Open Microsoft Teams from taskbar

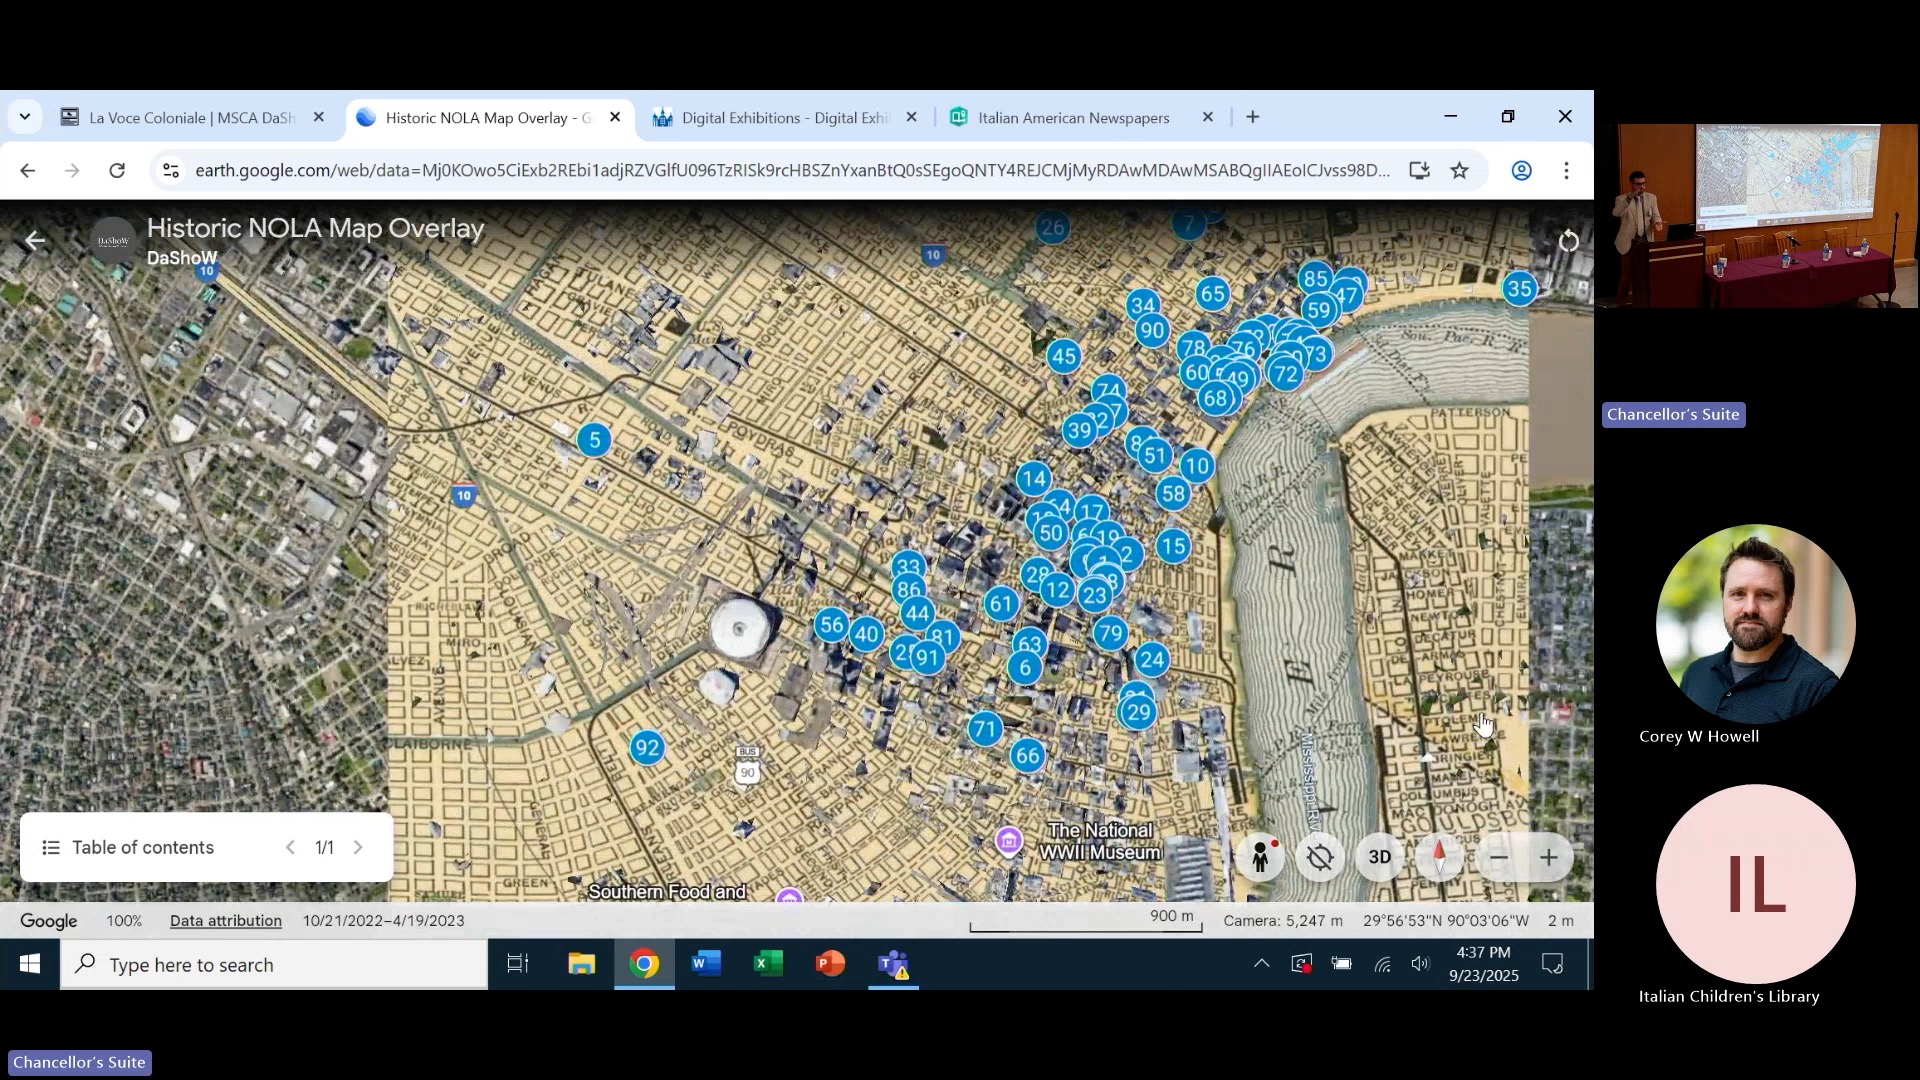point(892,964)
